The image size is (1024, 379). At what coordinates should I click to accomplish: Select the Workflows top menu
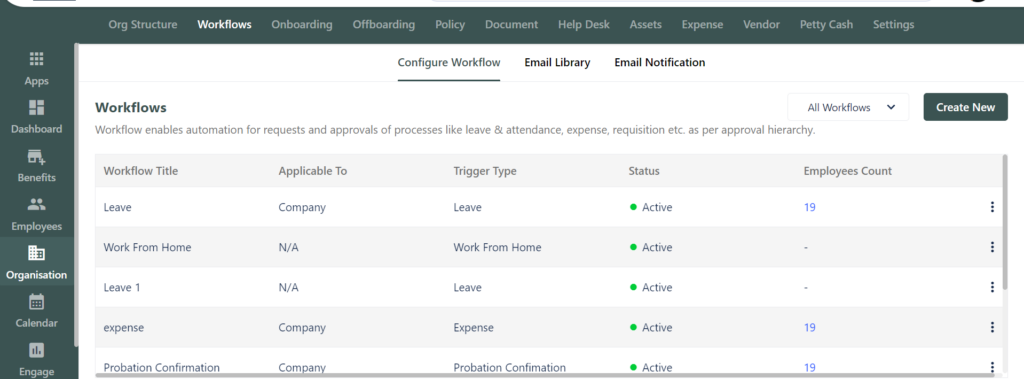pyautogui.click(x=224, y=25)
